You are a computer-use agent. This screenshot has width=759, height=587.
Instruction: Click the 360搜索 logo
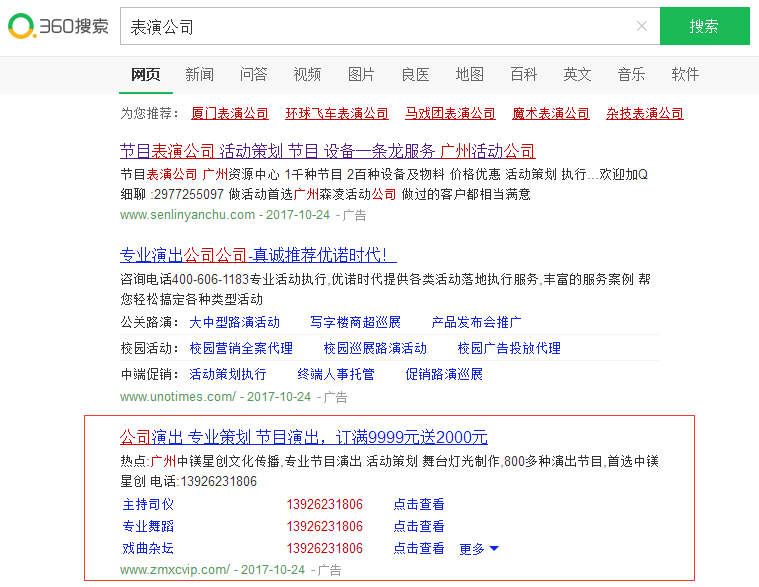pyautogui.click(x=58, y=27)
